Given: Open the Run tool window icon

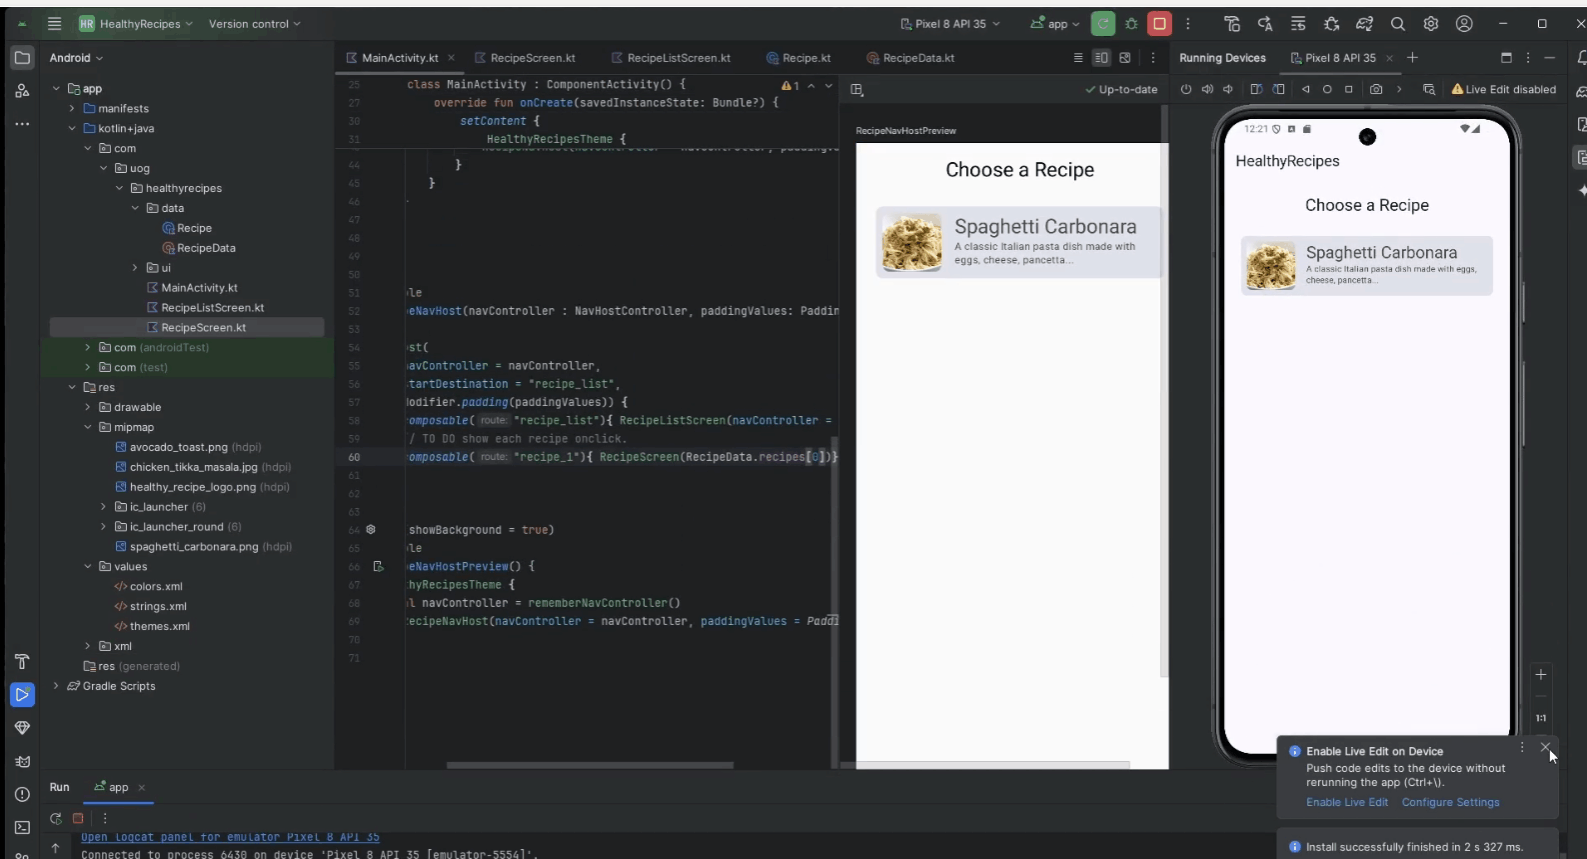Looking at the screenshot, I should click(22, 694).
